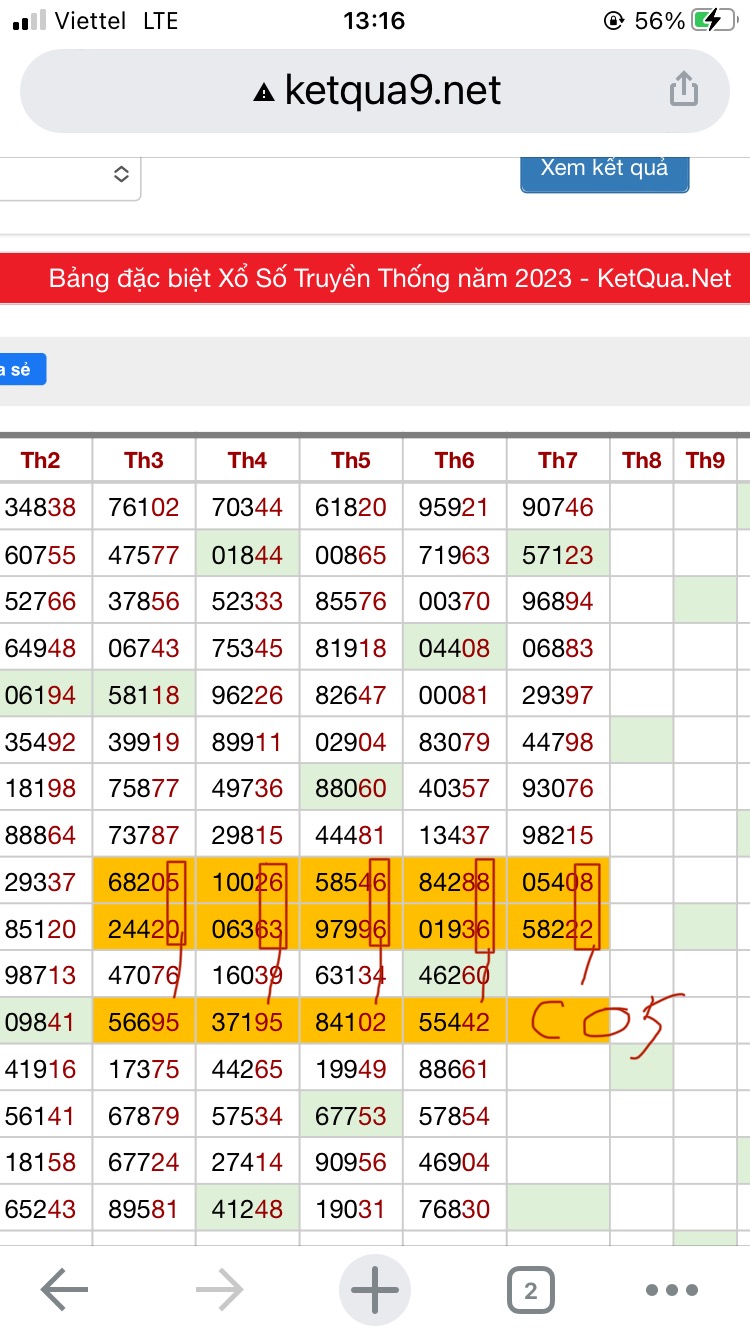The width and height of the screenshot is (750, 1334).
Task: Tap the blue share button at left edge
Action: point(22,369)
